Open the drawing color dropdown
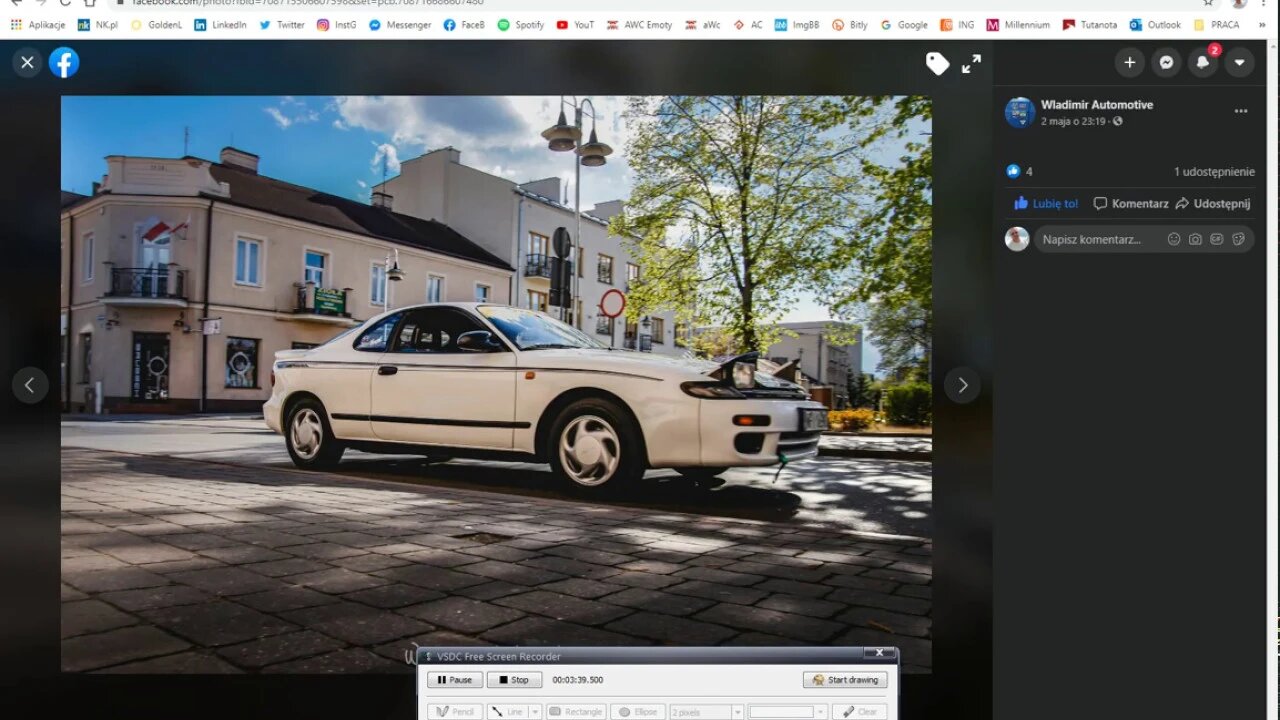 [822, 712]
